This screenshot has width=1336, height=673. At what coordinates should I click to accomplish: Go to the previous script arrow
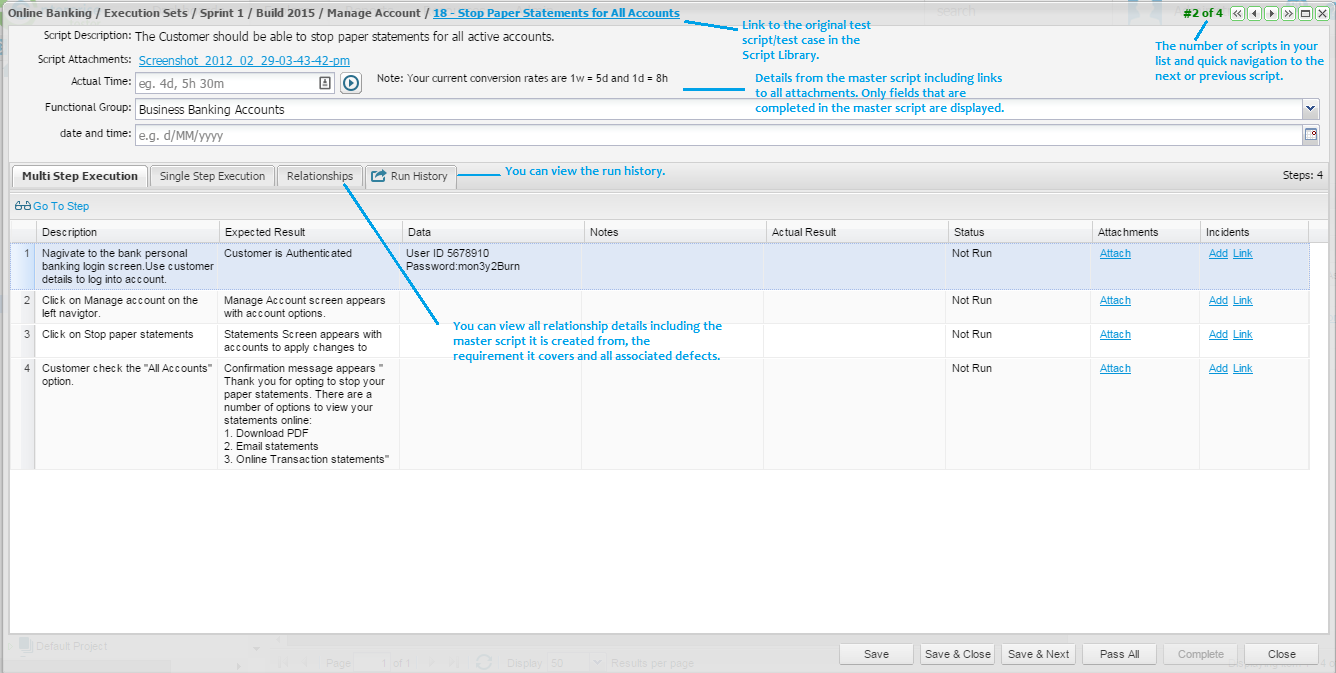[1254, 13]
